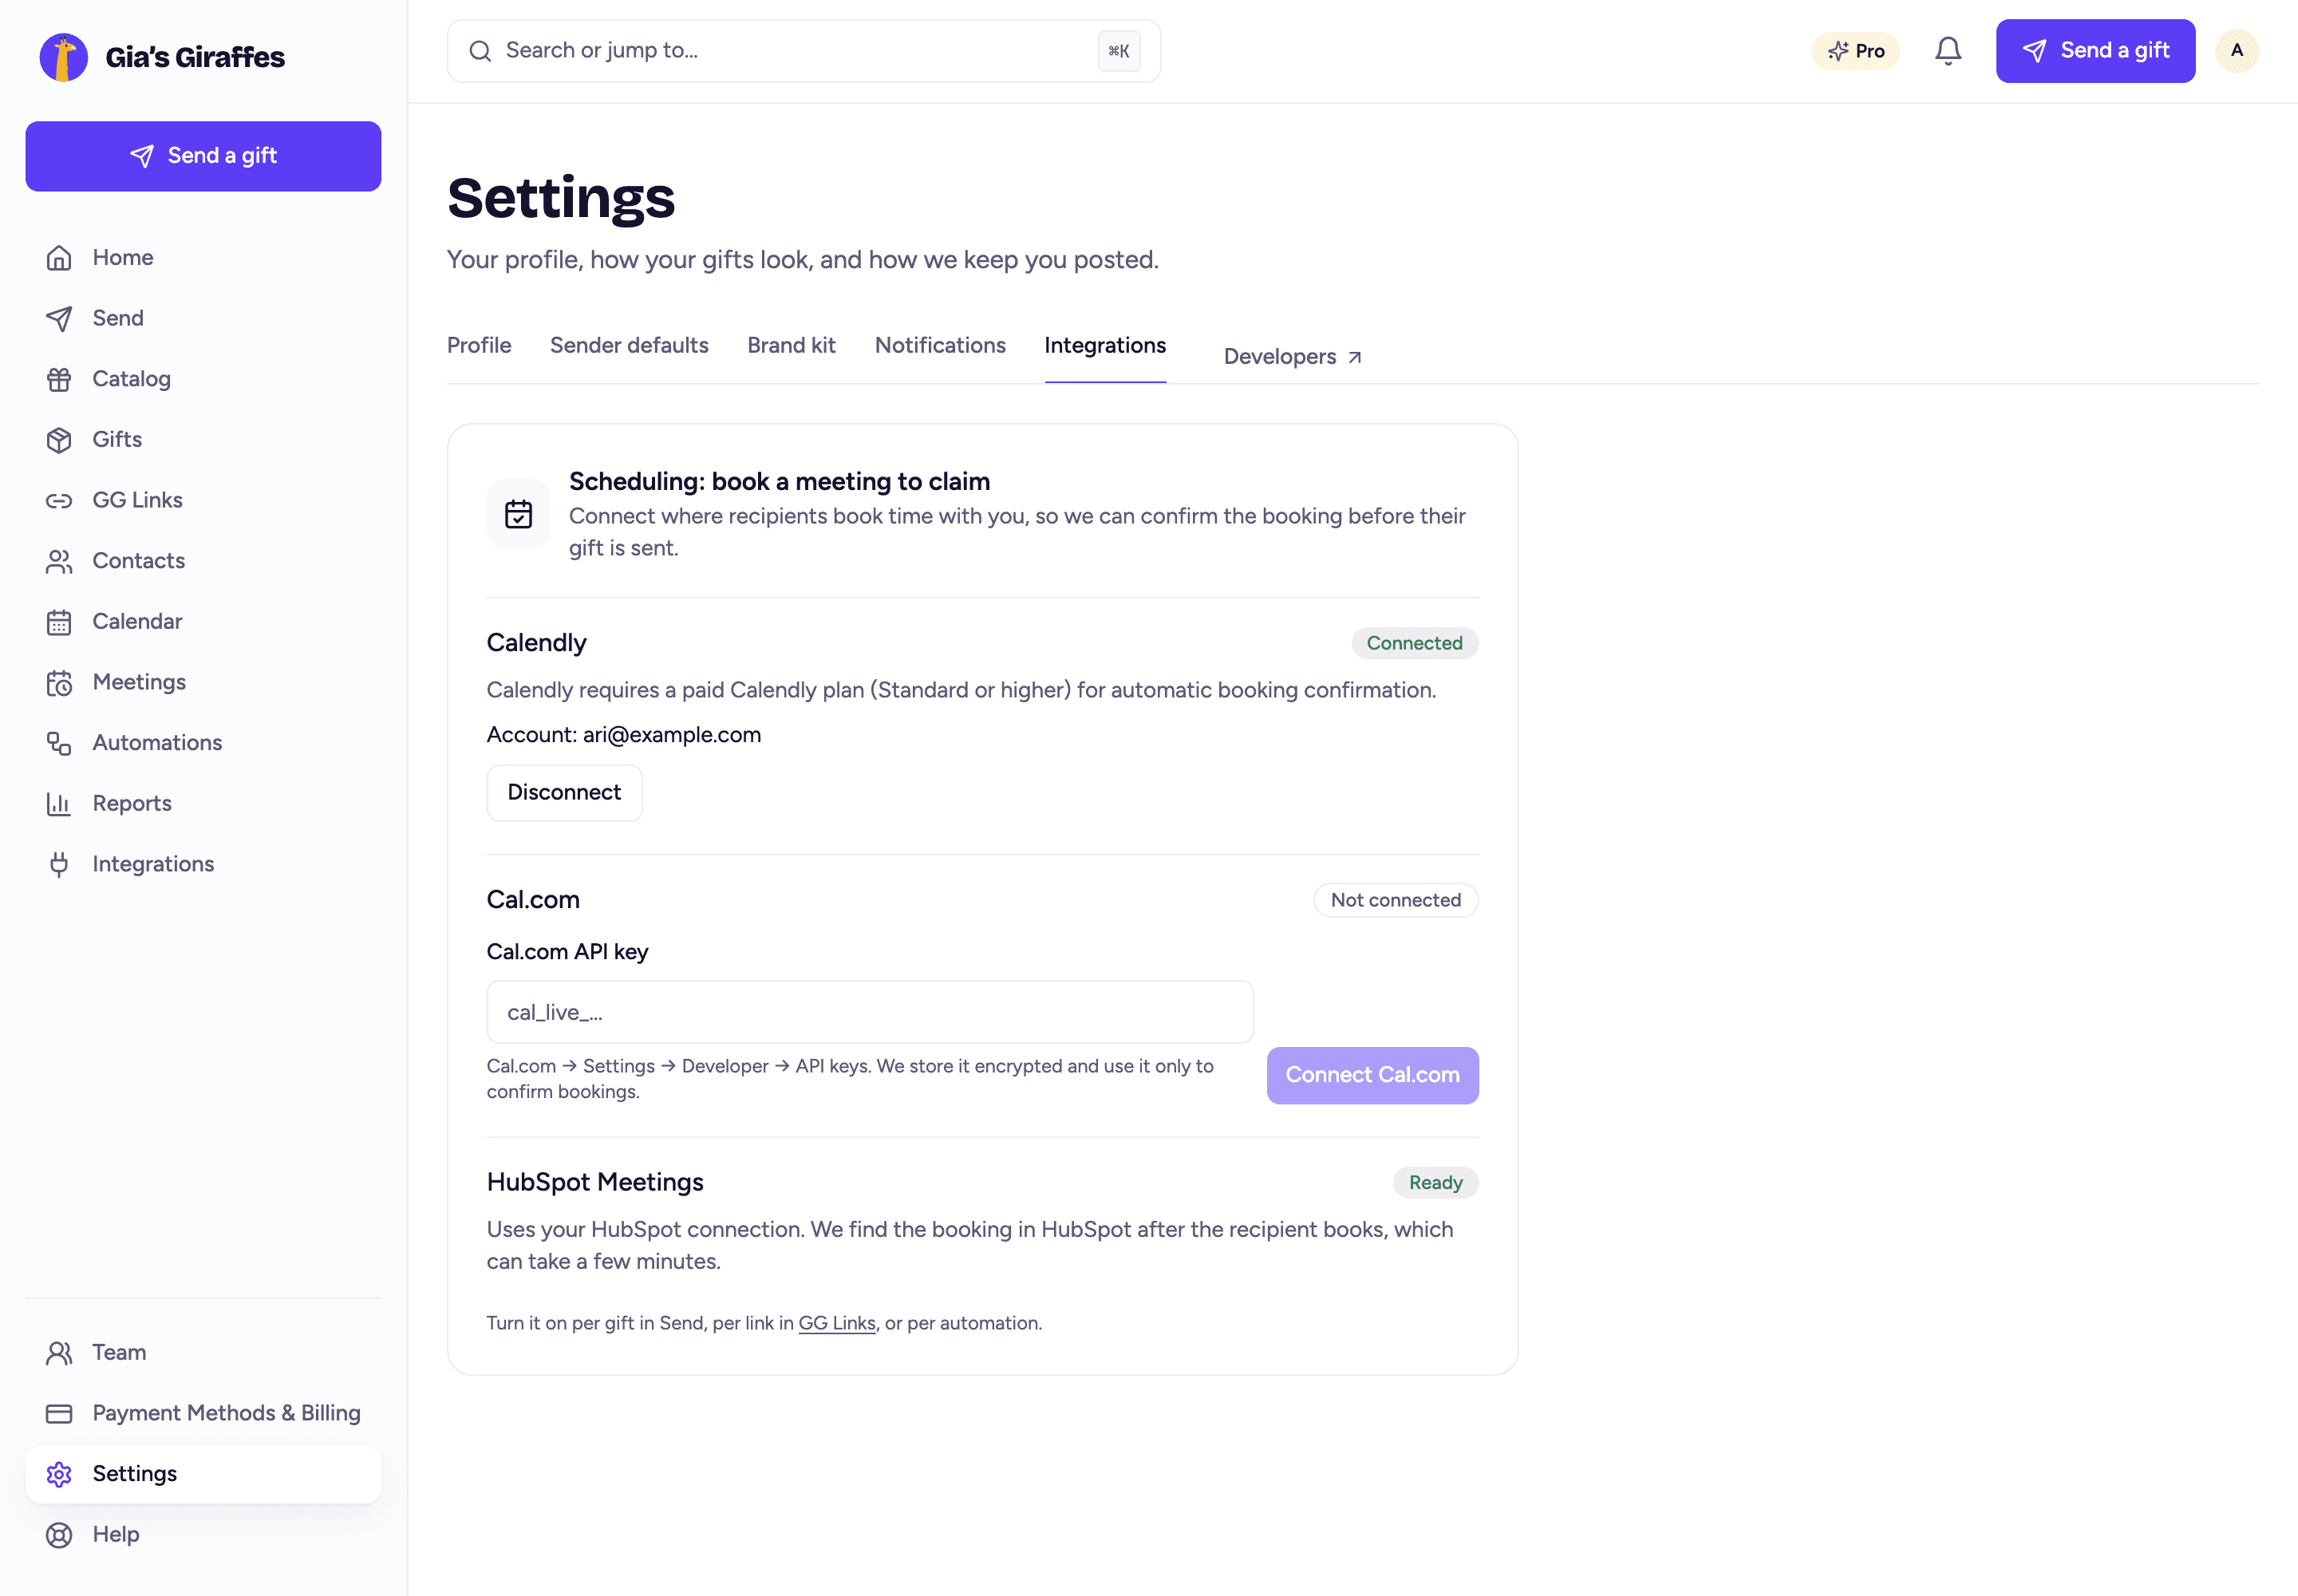Viewport: 2298px width, 1596px height.
Task: Click the HubSpot Meetings heading
Action: 595,1182
